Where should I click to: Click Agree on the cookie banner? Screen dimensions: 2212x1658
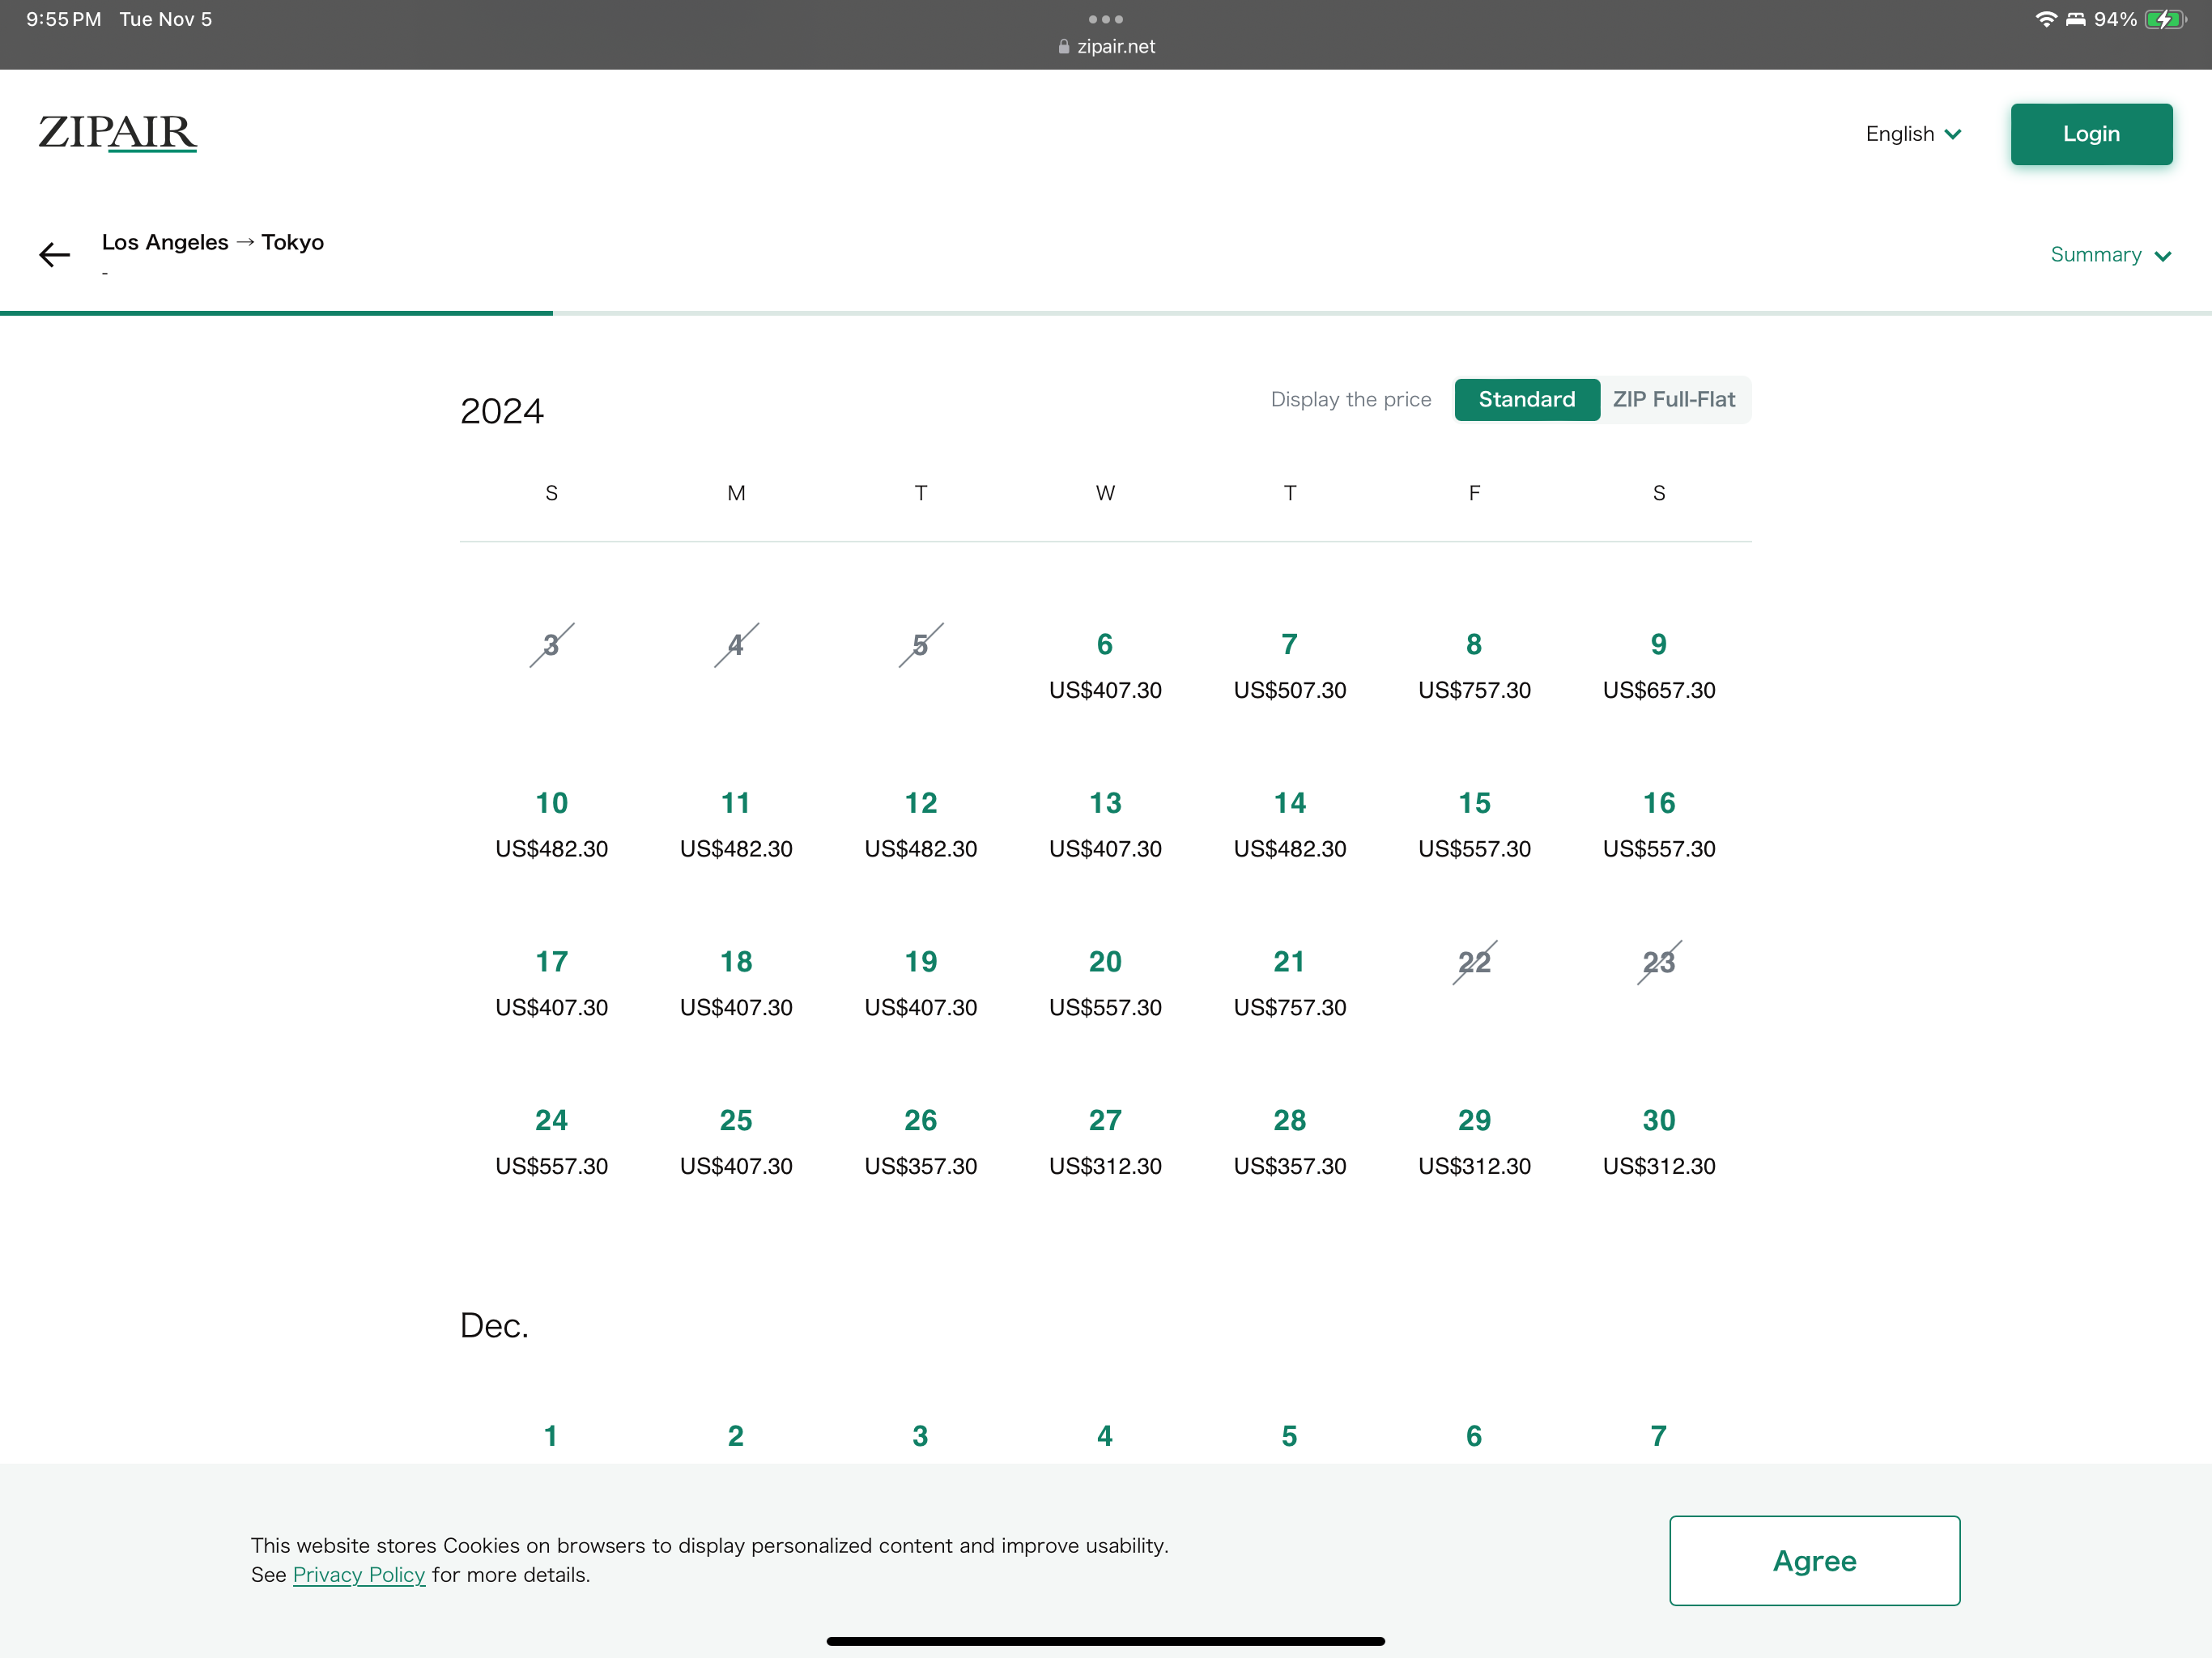coord(1814,1560)
